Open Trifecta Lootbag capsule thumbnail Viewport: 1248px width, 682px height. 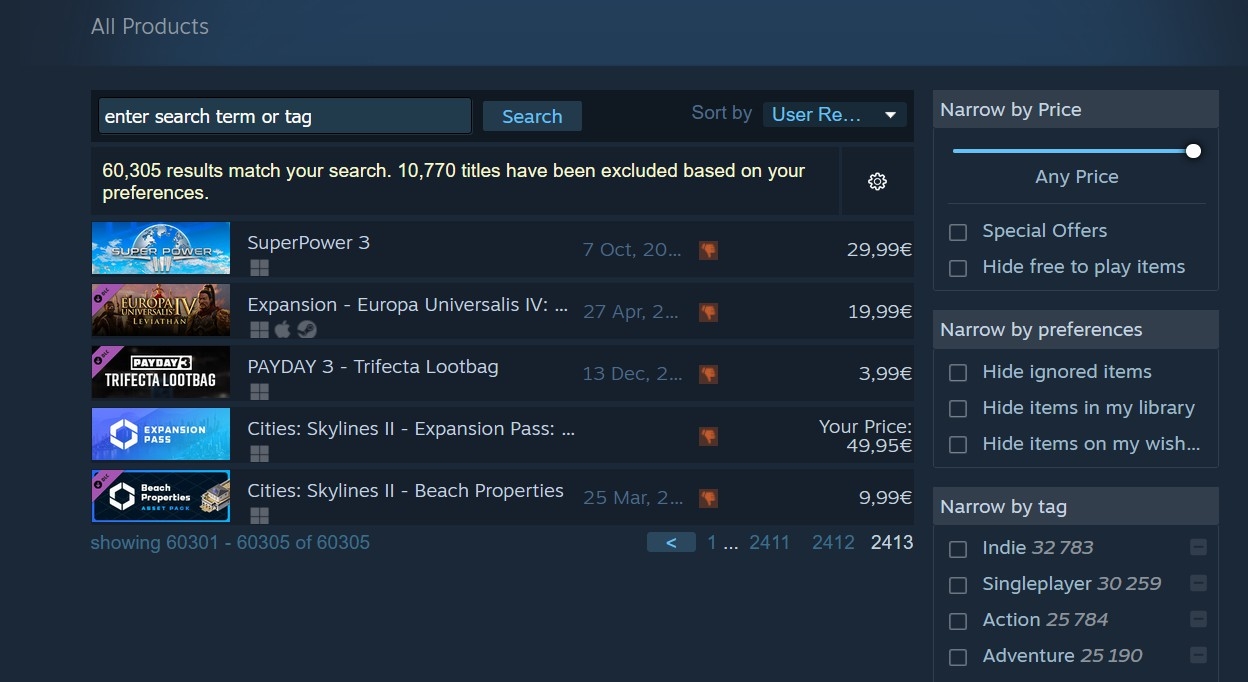tap(160, 372)
